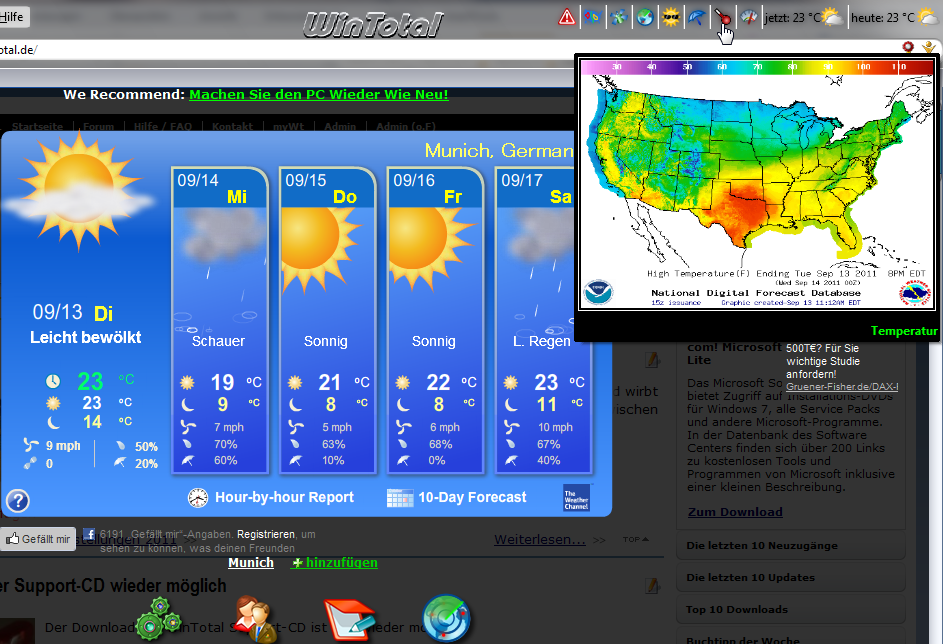Click the TOP link with up arrow
Screen dimensions: 943x644
pos(636,539)
